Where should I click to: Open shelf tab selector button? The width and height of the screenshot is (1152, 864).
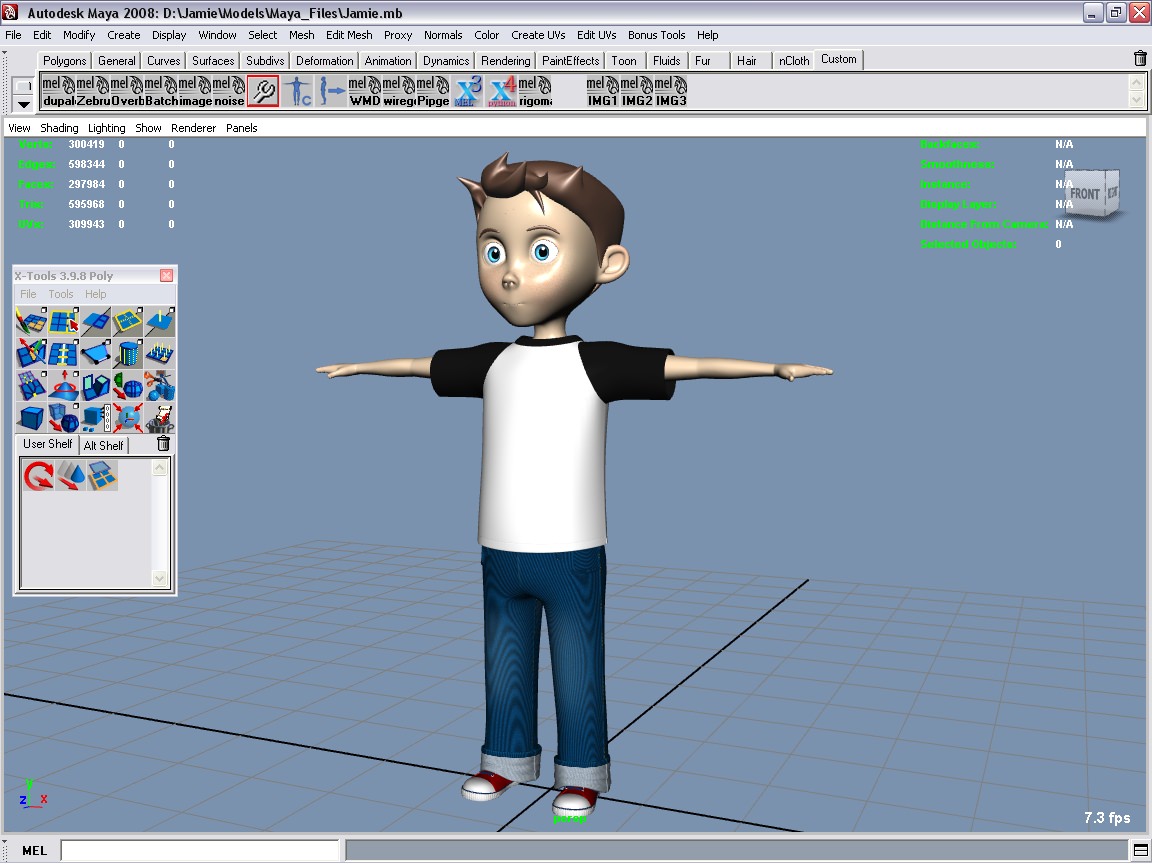pyautogui.click(x=24, y=86)
